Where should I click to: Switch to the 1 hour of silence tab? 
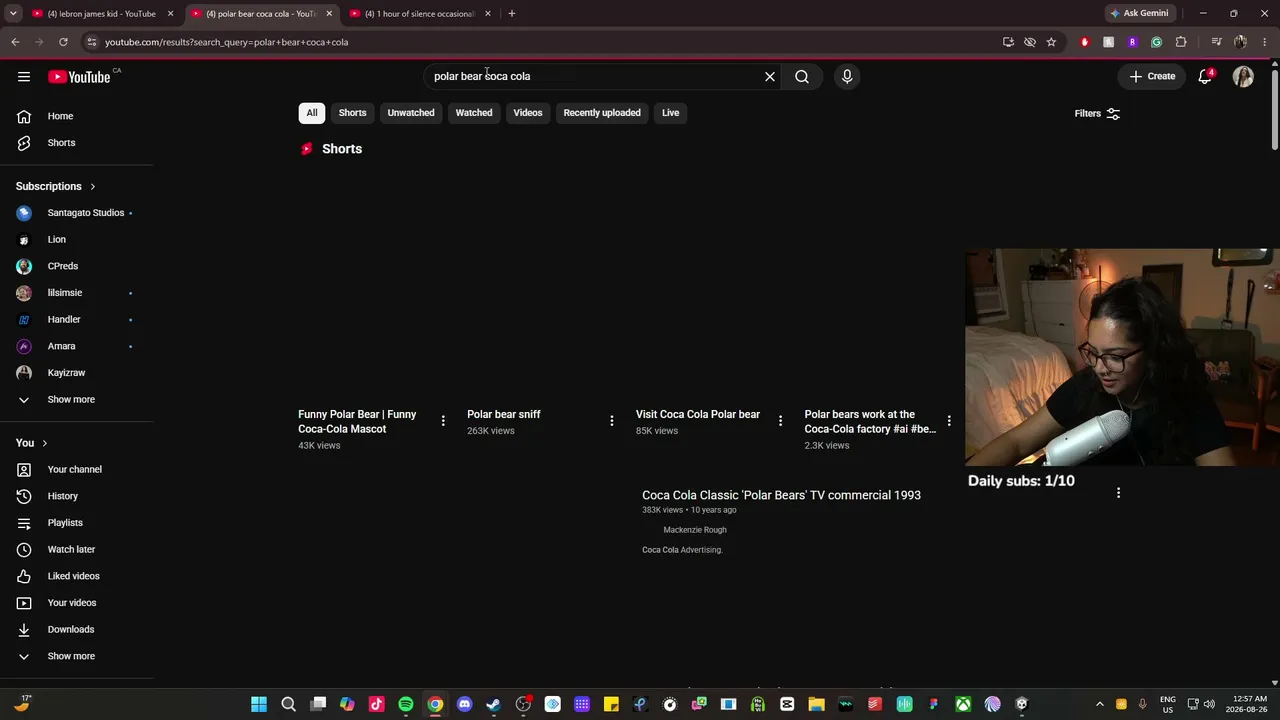[x=420, y=14]
